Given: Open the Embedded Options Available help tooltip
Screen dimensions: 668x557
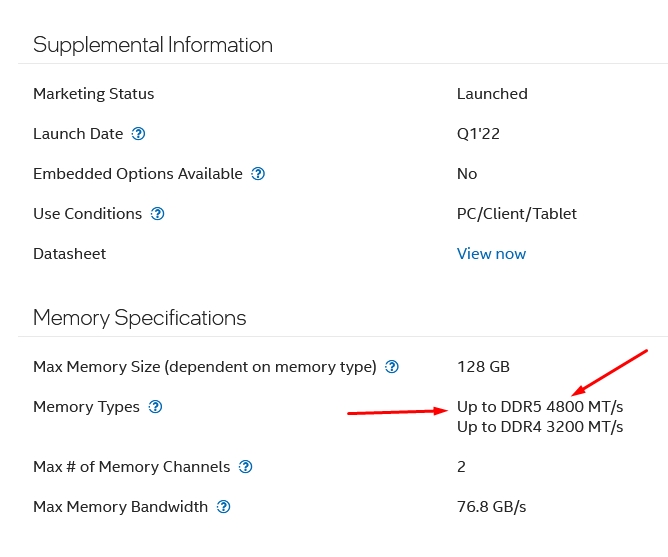Looking at the screenshot, I should (258, 174).
